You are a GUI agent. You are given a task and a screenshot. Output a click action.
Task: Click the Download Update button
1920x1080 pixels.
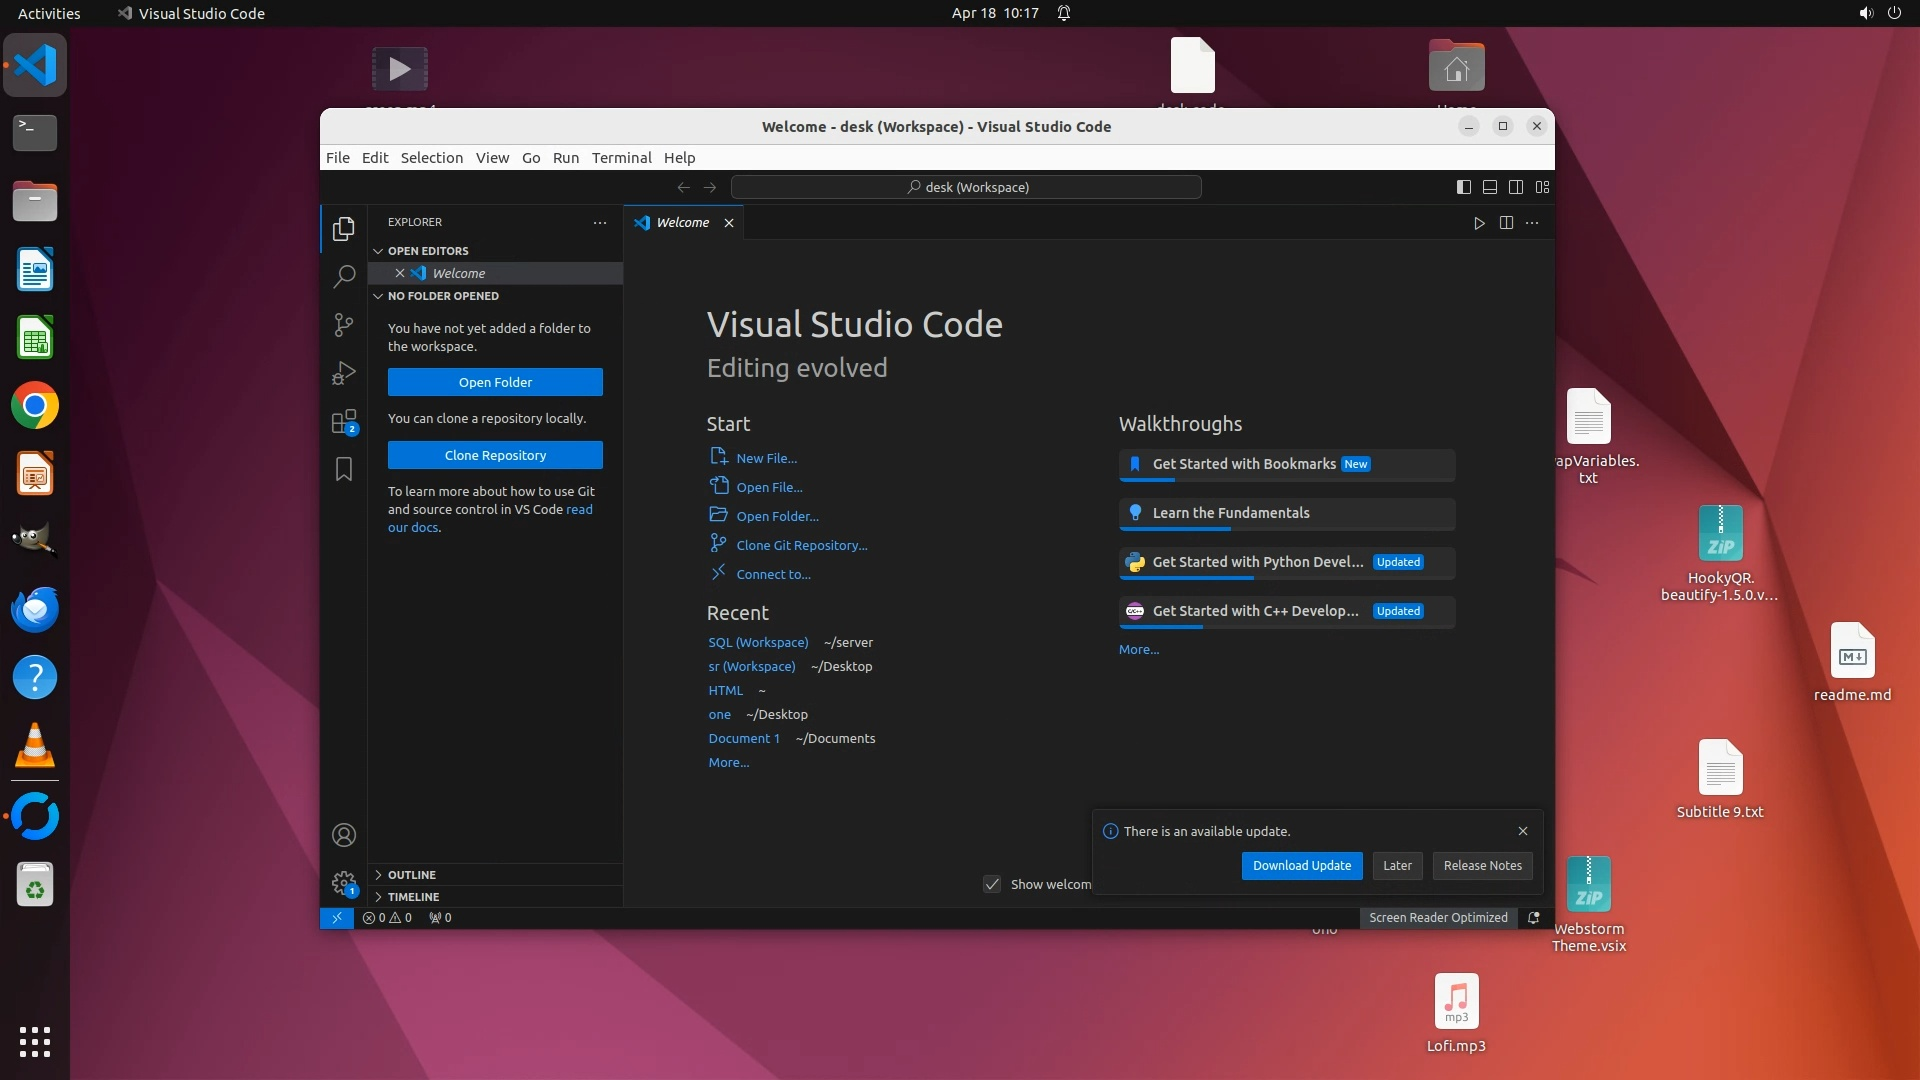pos(1301,866)
